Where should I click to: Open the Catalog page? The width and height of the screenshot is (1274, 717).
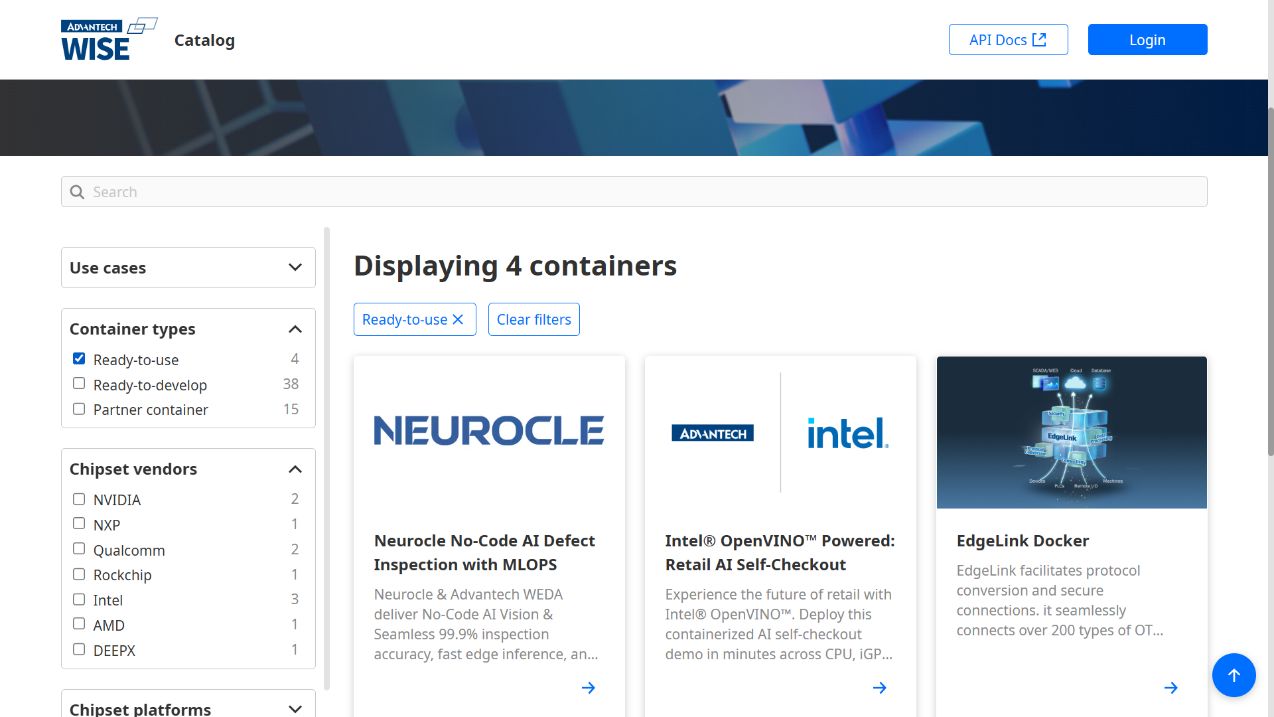[204, 40]
